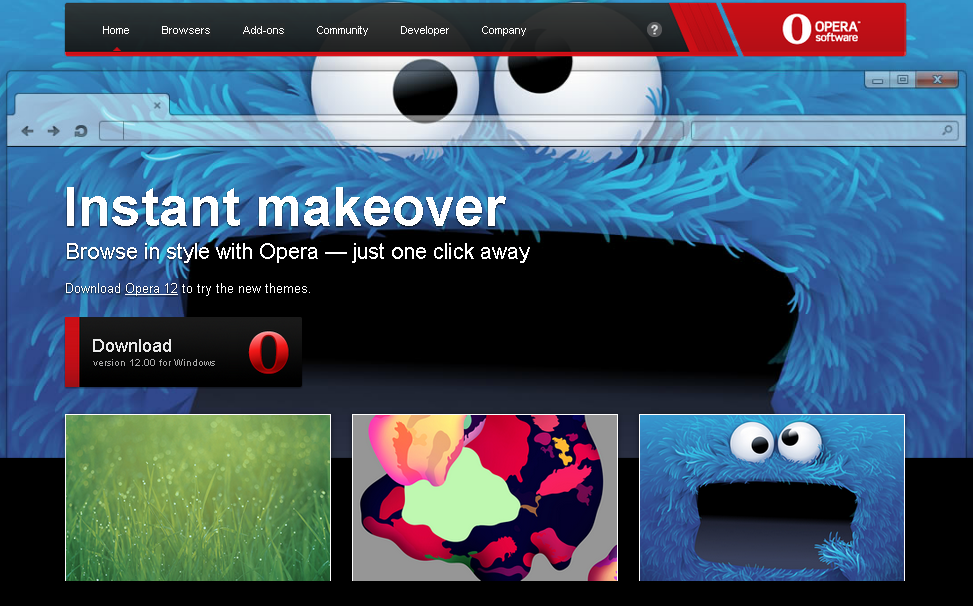Close the open browser tab
The width and height of the screenshot is (973, 606).
point(156,104)
